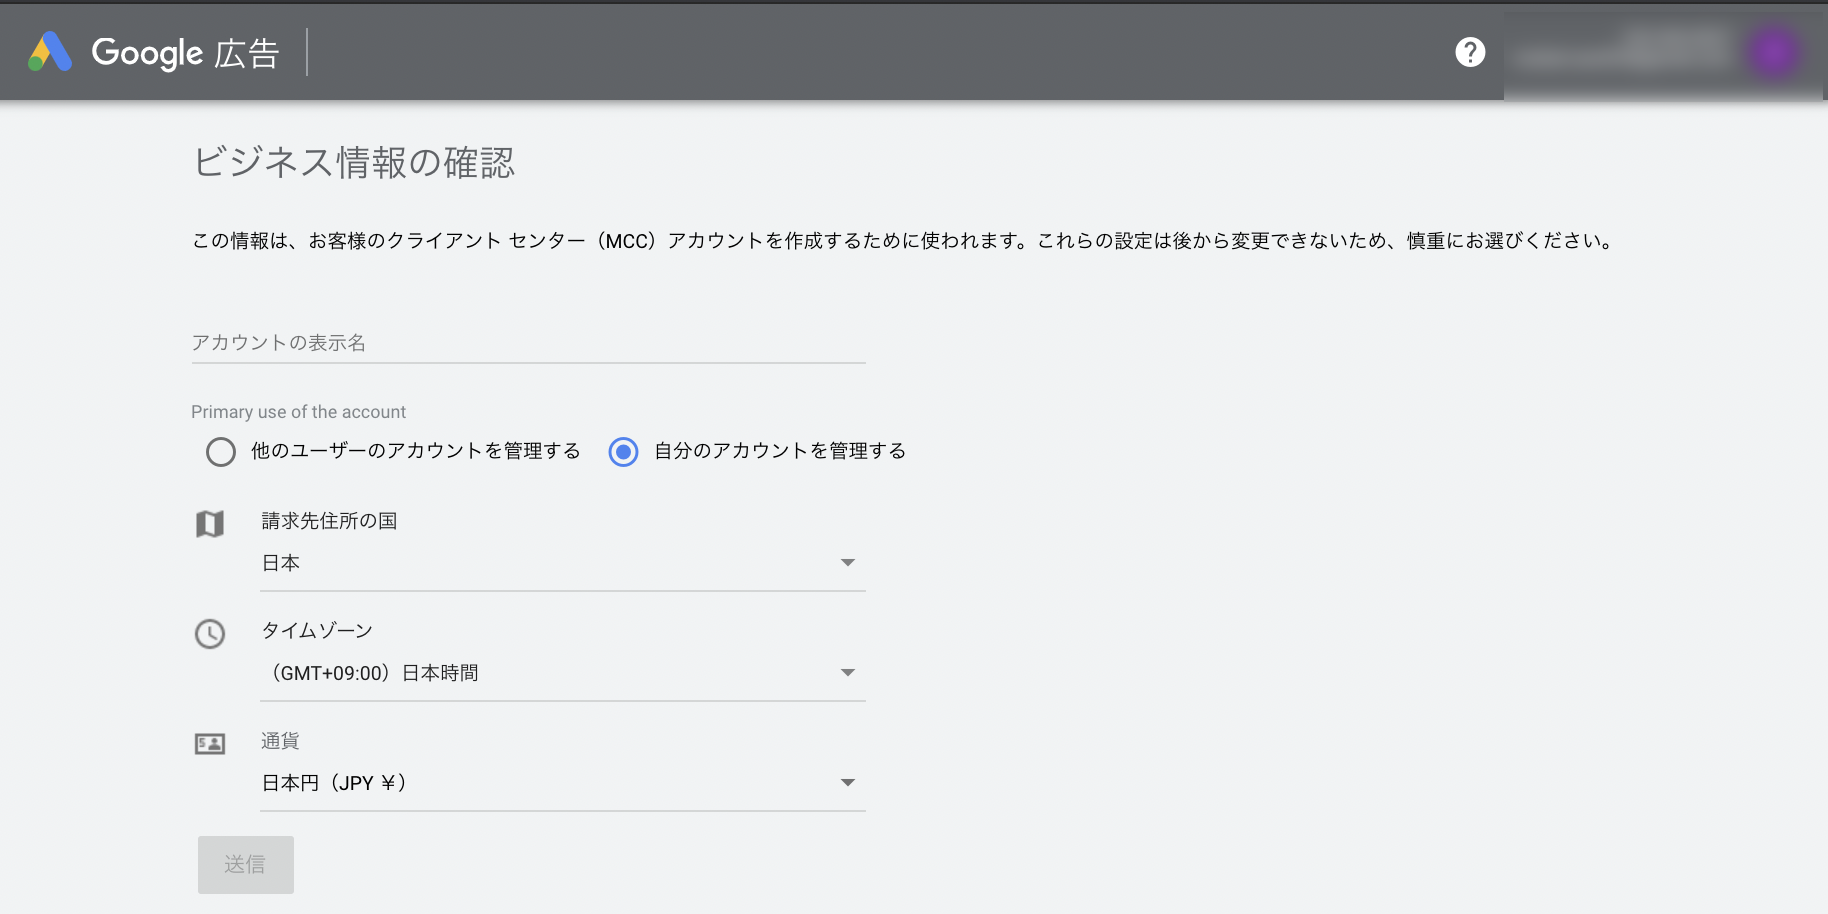Click the clock icon beside タイムゾーン
The width and height of the screenshot is (1828, 914).
pyautogui.click(x=210, y=634)
